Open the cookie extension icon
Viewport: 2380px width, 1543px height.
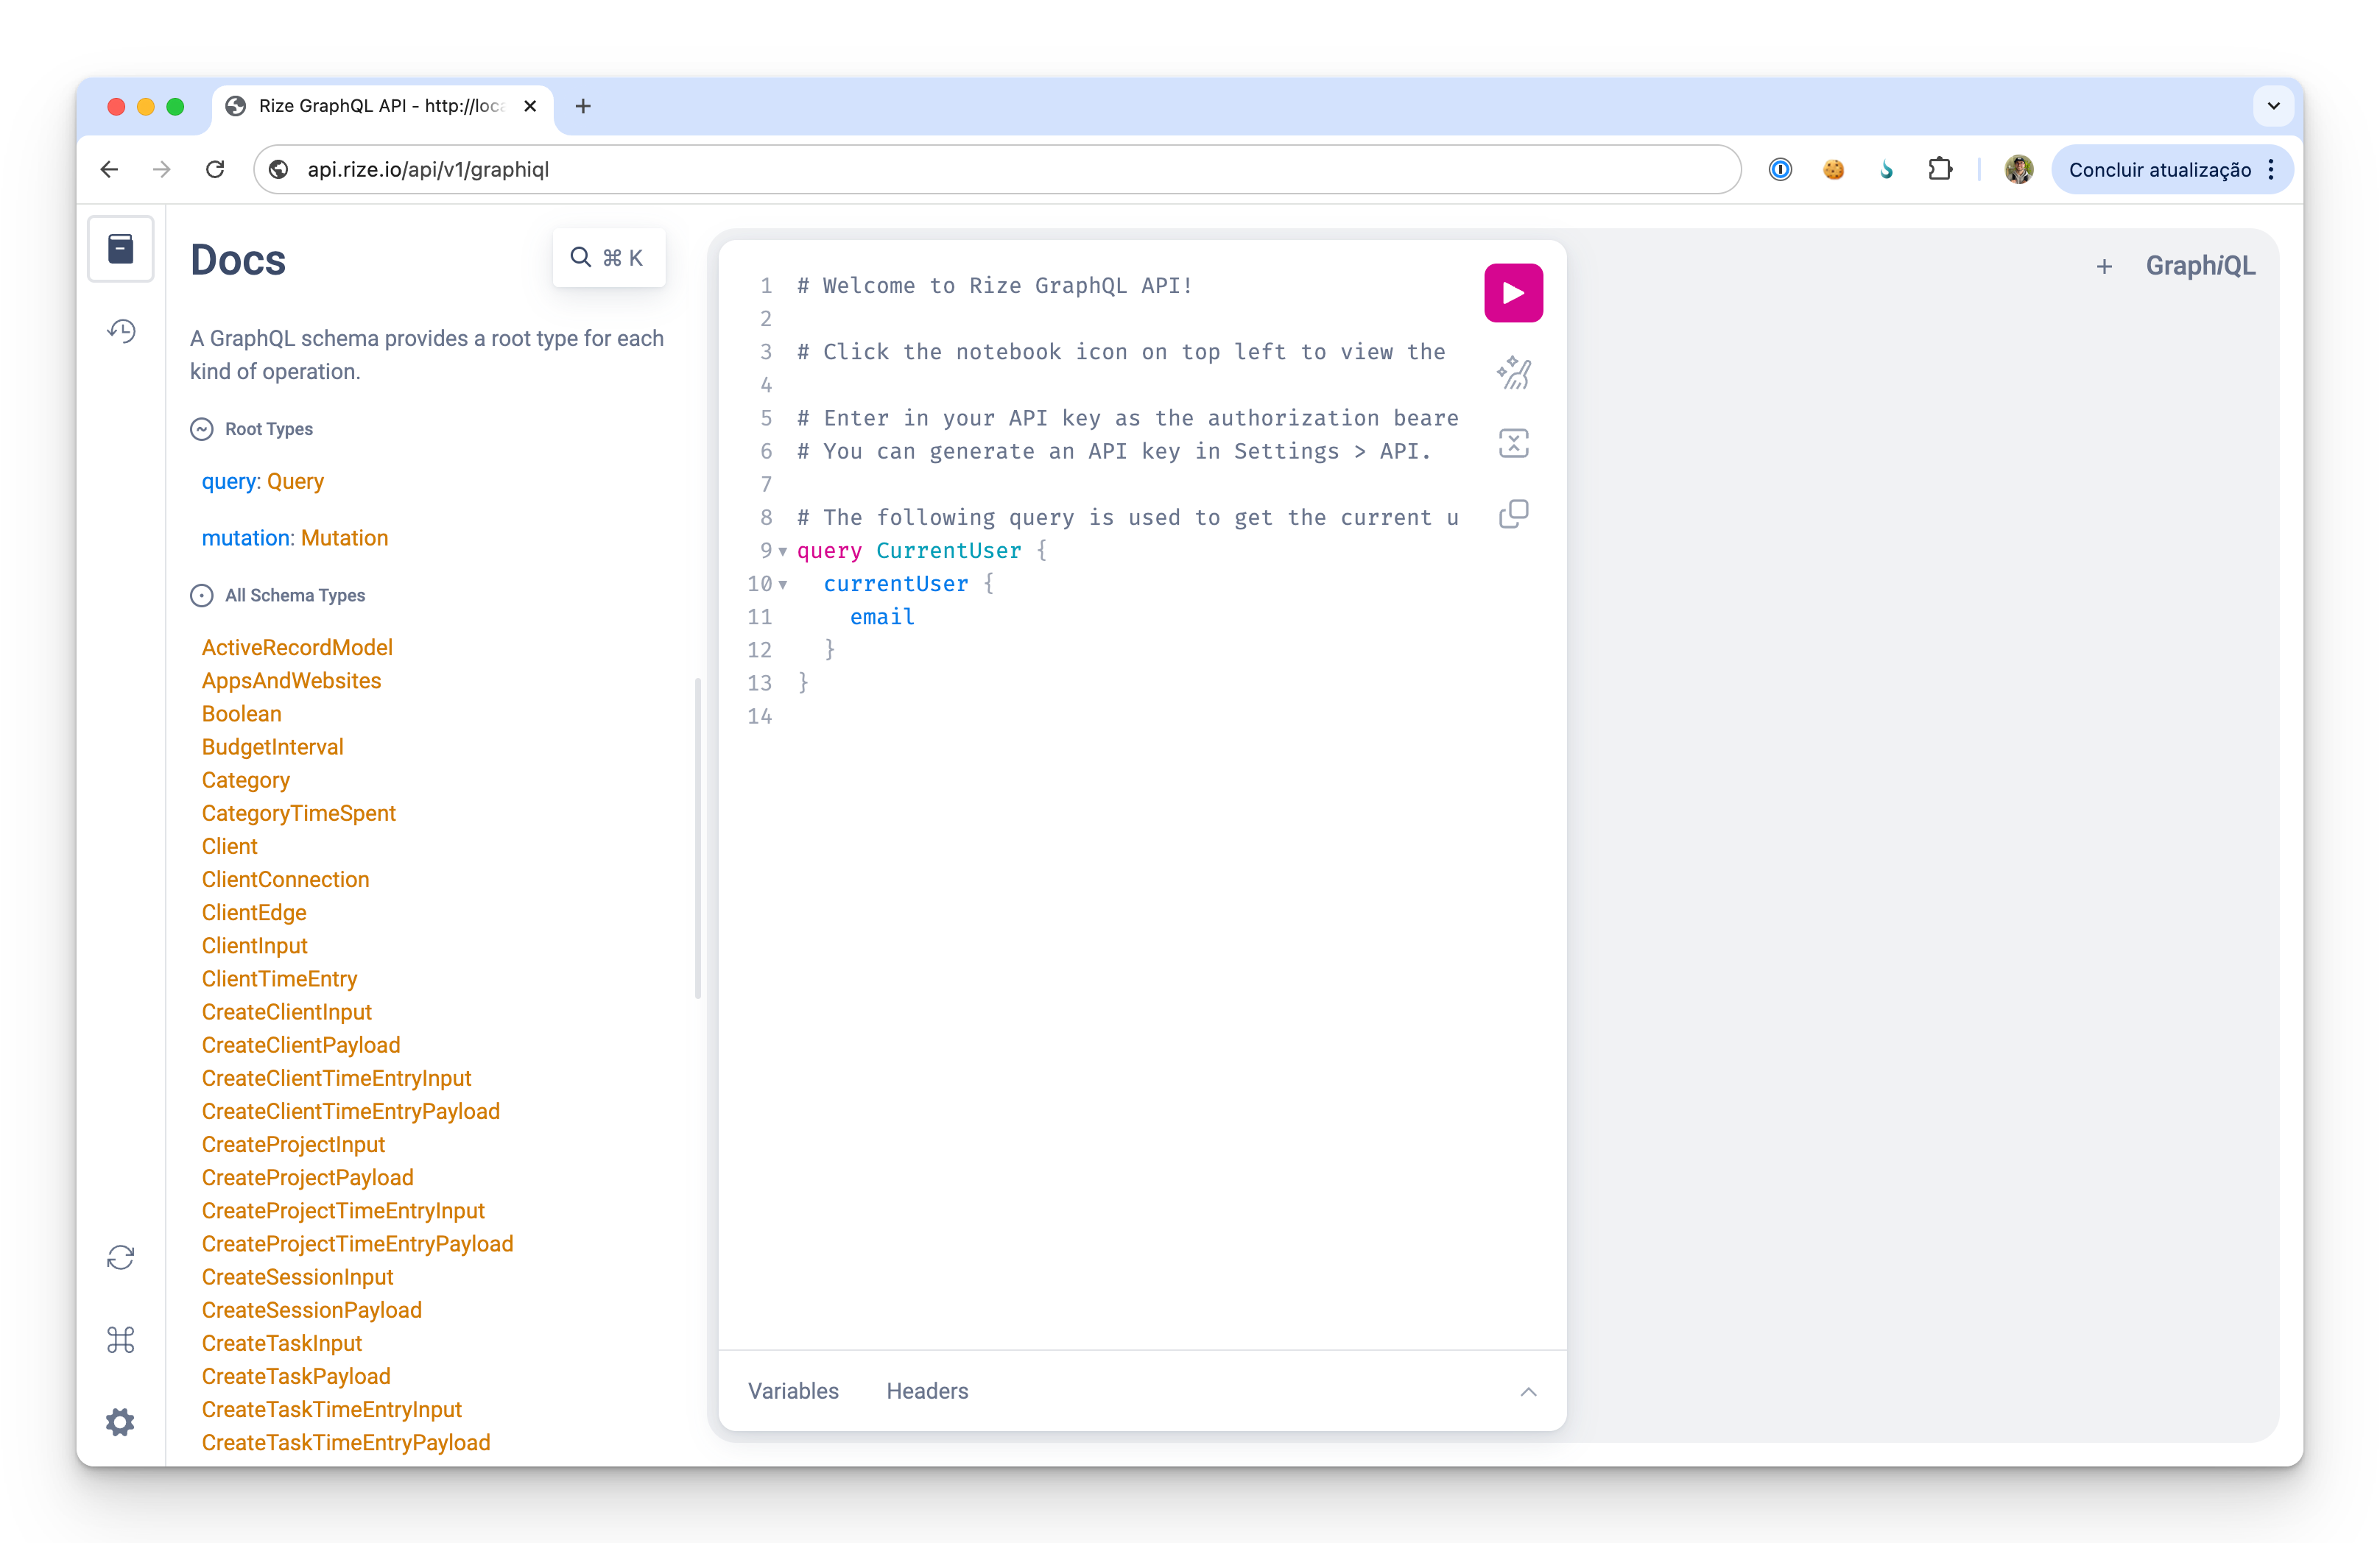coord(1833,170)
